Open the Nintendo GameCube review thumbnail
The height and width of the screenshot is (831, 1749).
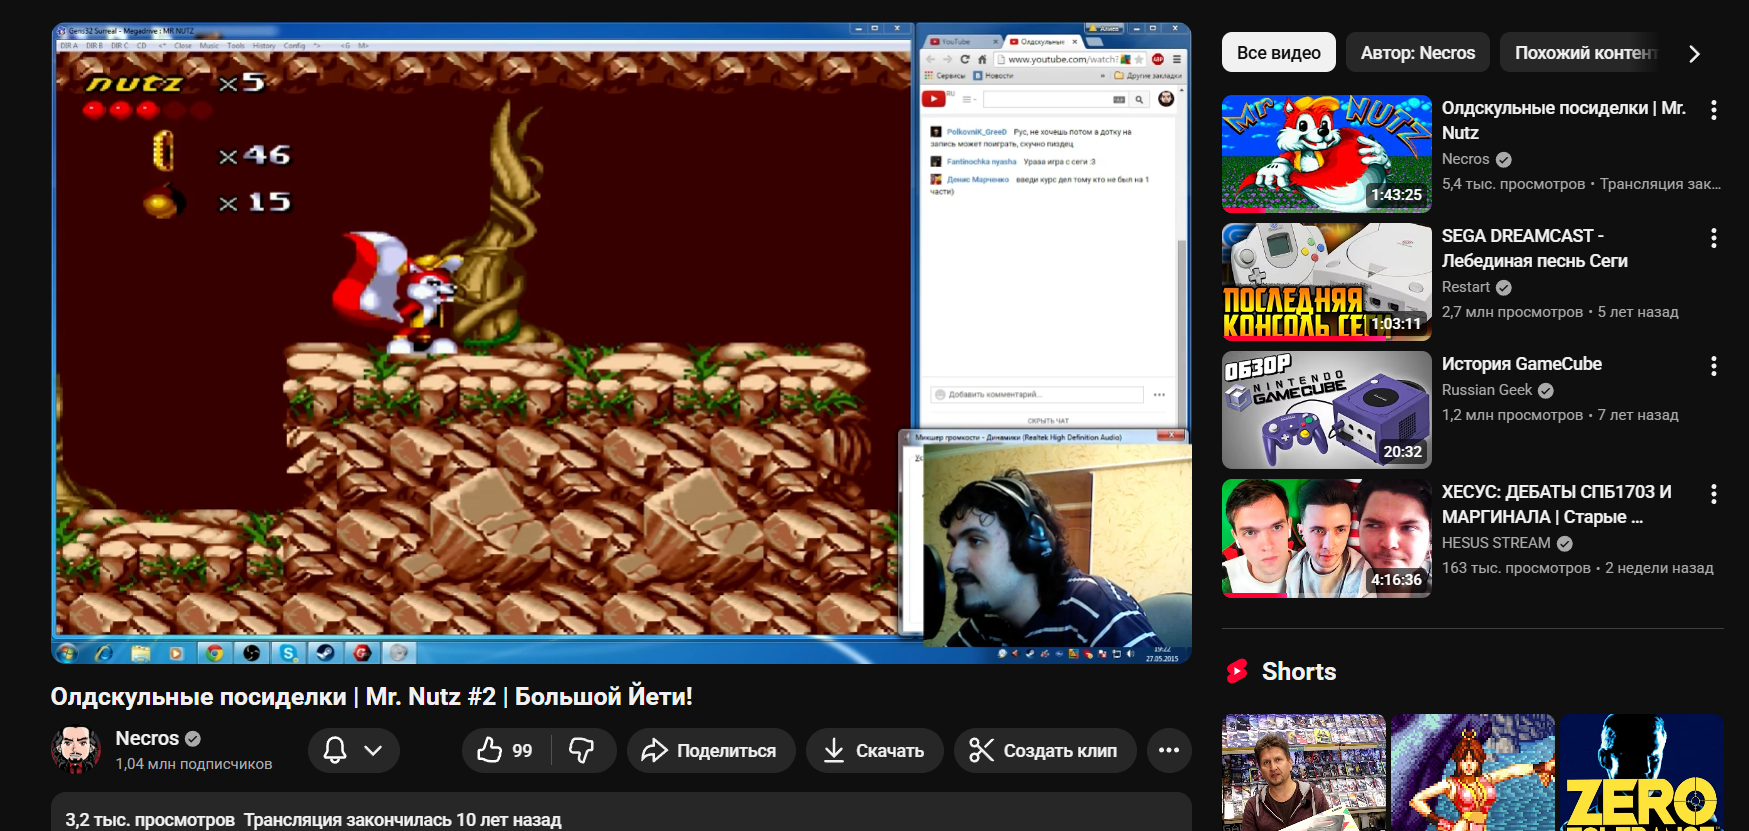coord(1327,410)
